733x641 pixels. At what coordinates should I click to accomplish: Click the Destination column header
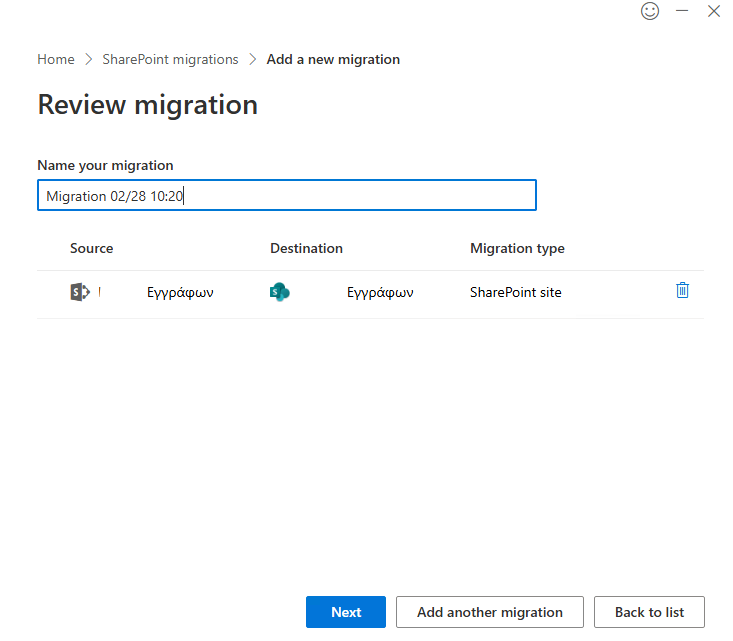(306, 248)
